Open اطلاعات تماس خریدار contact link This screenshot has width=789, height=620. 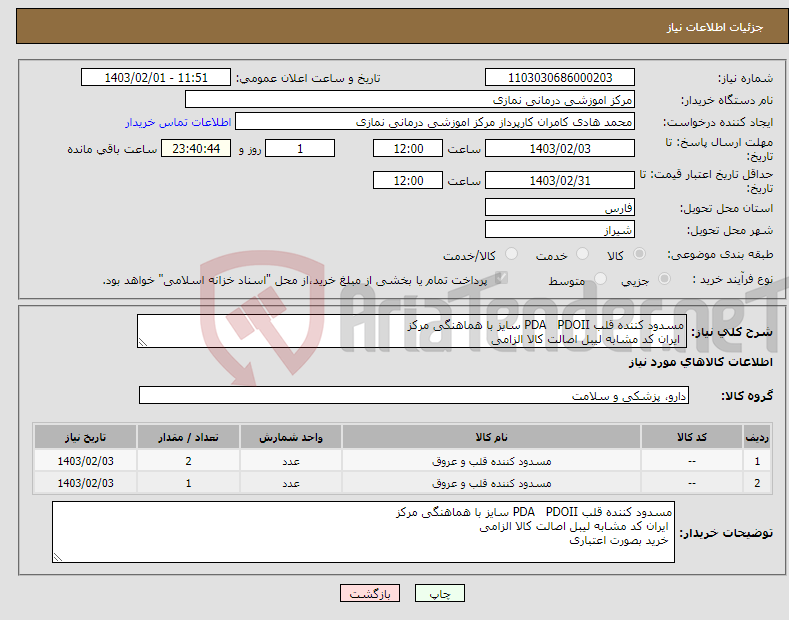[x=178, y=122]
